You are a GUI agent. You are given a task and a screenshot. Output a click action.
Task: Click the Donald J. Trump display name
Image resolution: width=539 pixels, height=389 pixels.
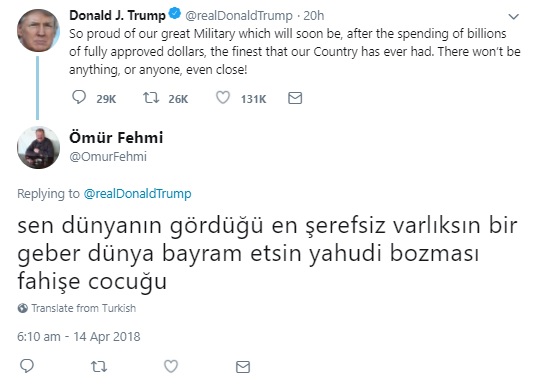tap(117, 15)
